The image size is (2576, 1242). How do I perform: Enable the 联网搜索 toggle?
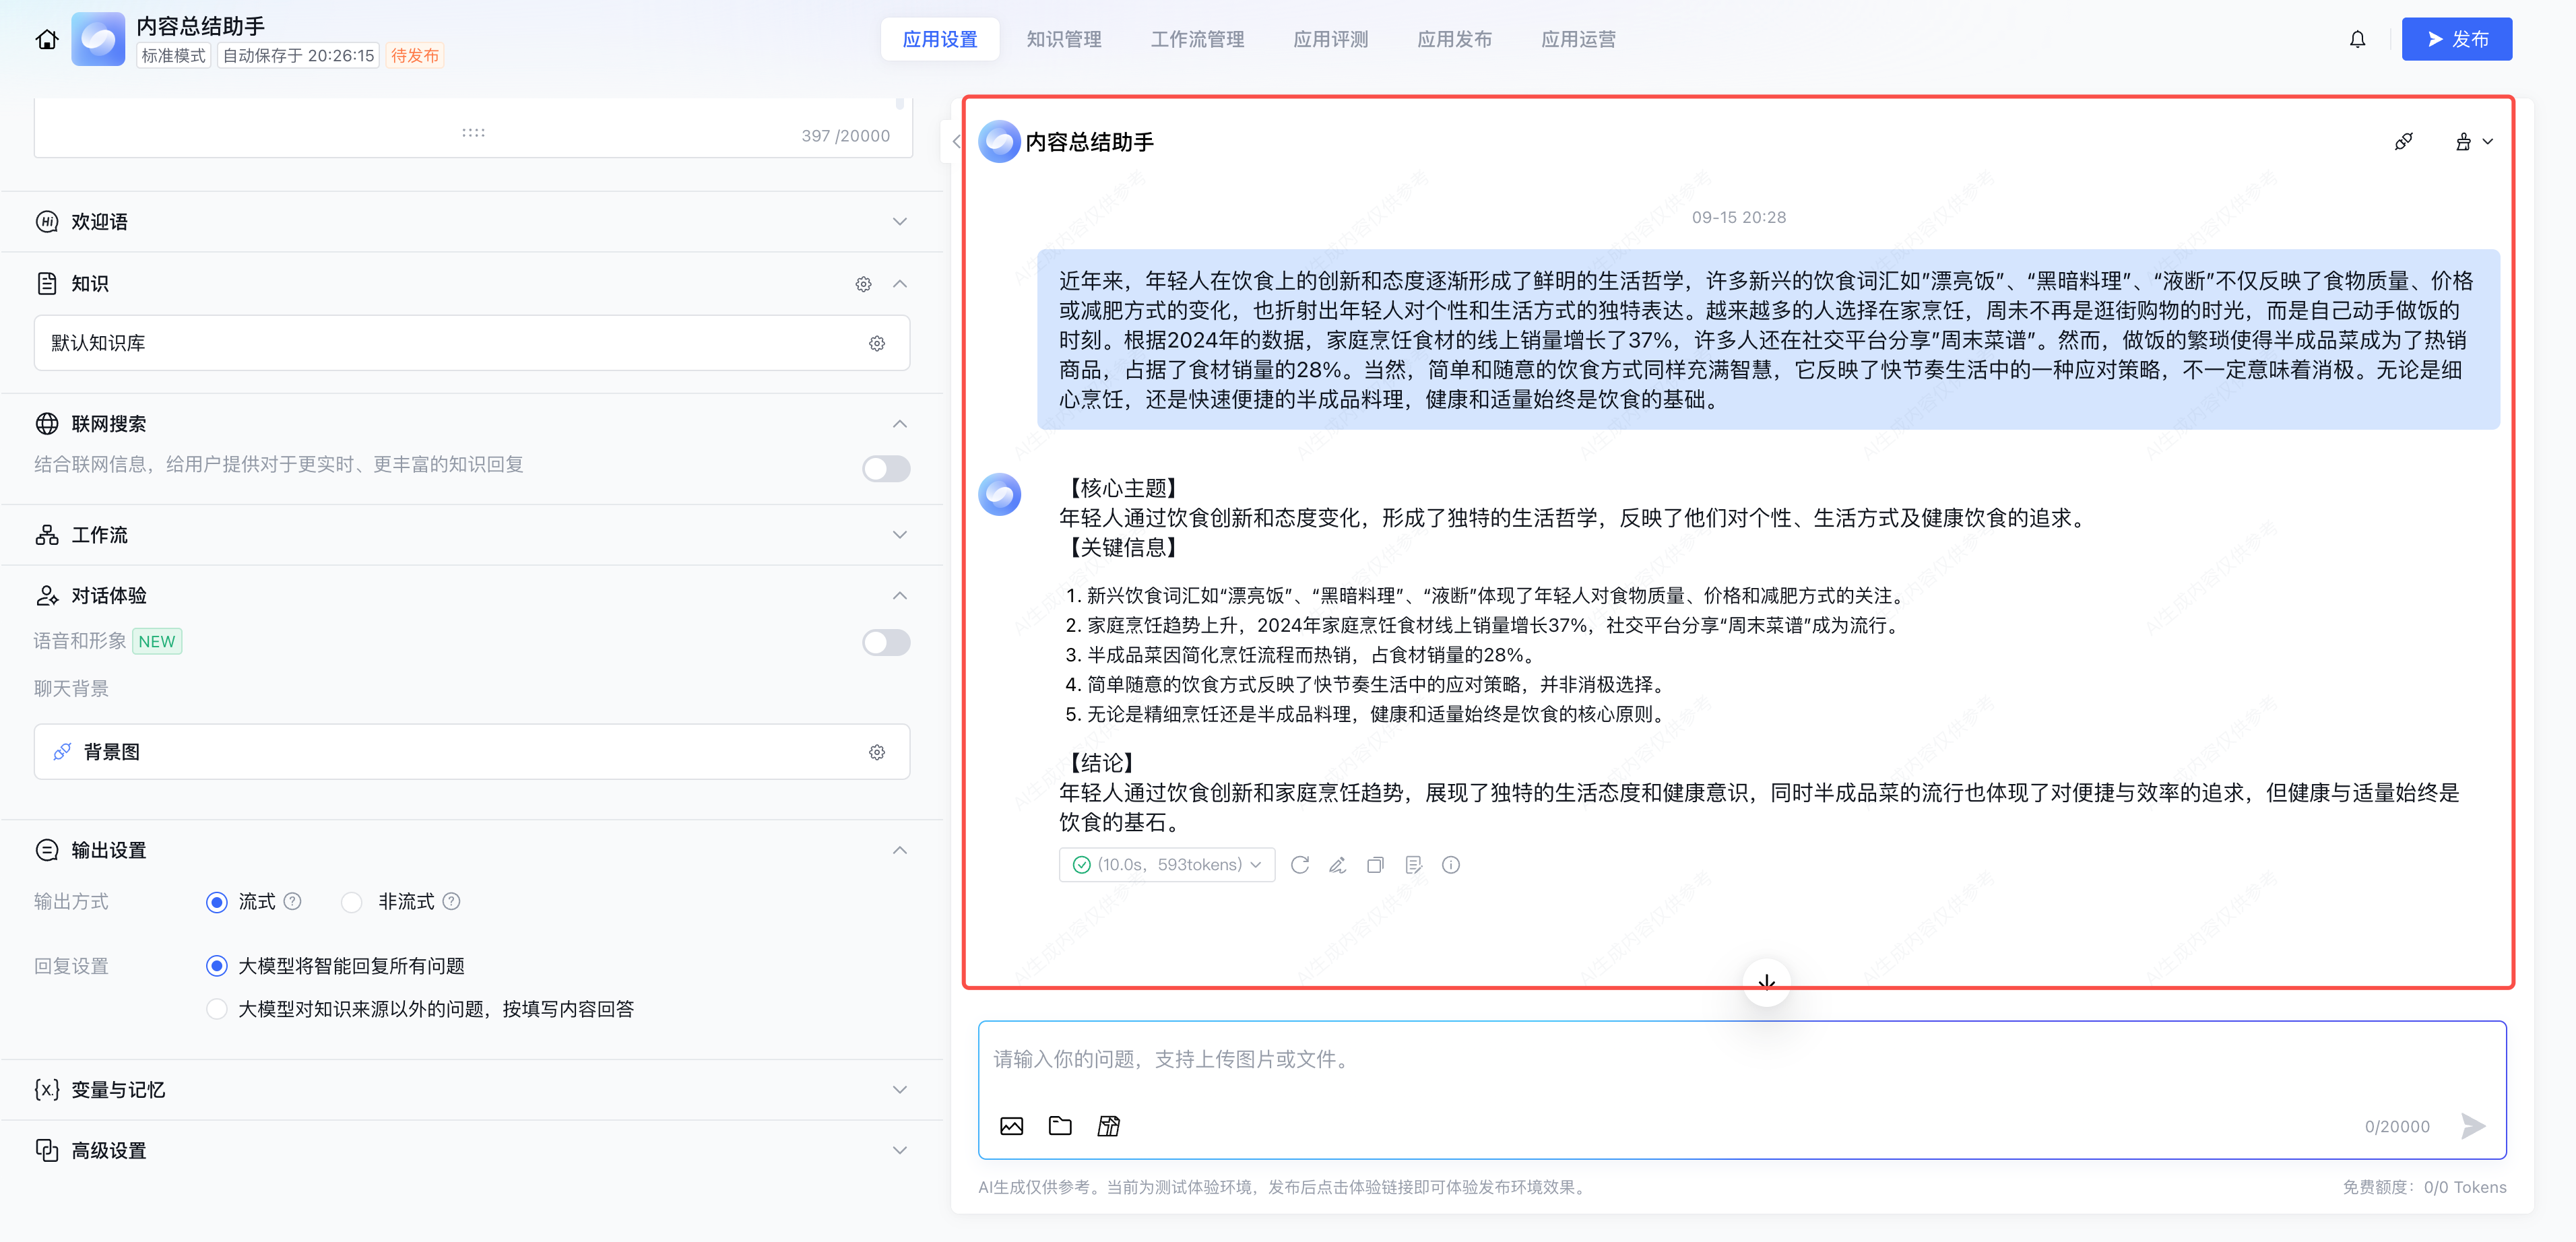(x=886, y=468)
